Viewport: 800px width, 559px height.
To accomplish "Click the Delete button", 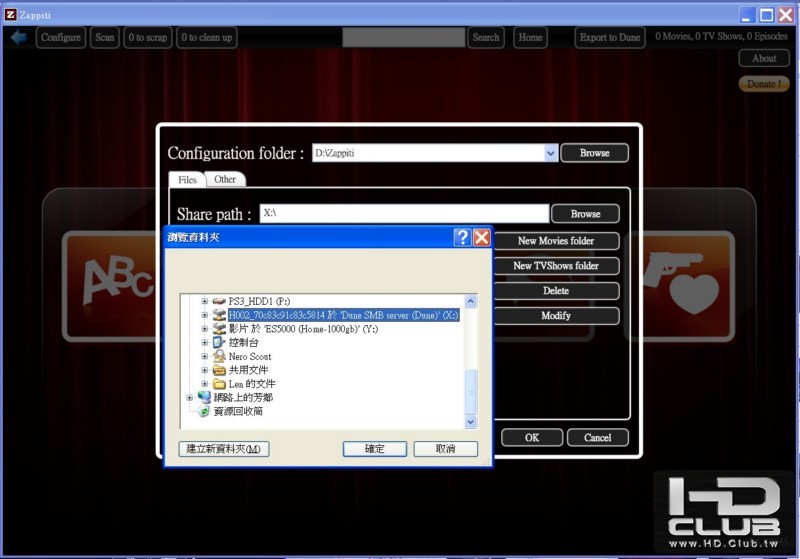I will pos(556,291).
